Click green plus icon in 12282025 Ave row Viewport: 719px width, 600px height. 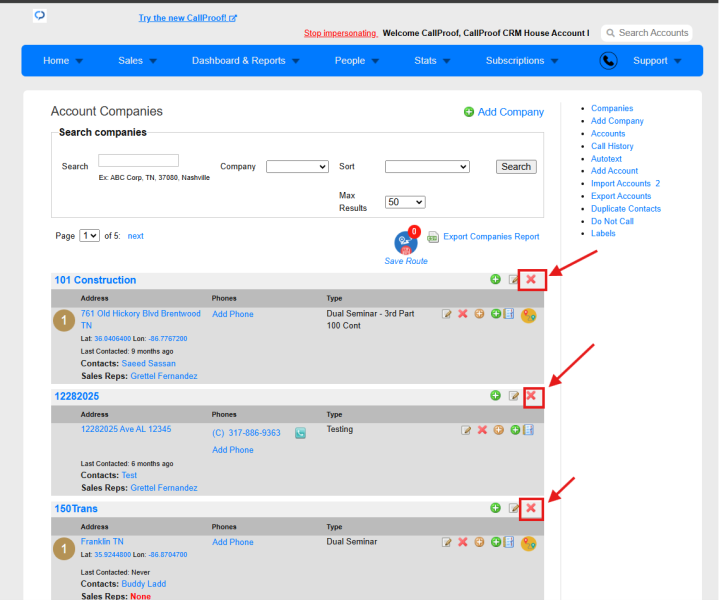pyautogui.click(x=515, y=430)
